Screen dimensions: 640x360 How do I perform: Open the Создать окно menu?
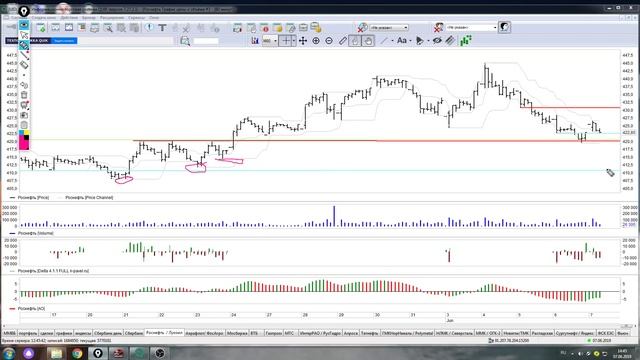(44, 18)
